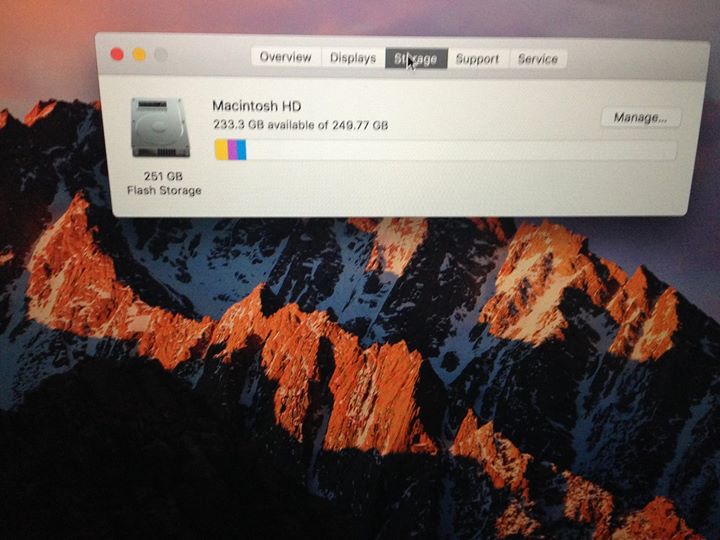This screenshot has width=720, height=540.
Task: Open the Service tab
Action: click(x=538, y=59)
